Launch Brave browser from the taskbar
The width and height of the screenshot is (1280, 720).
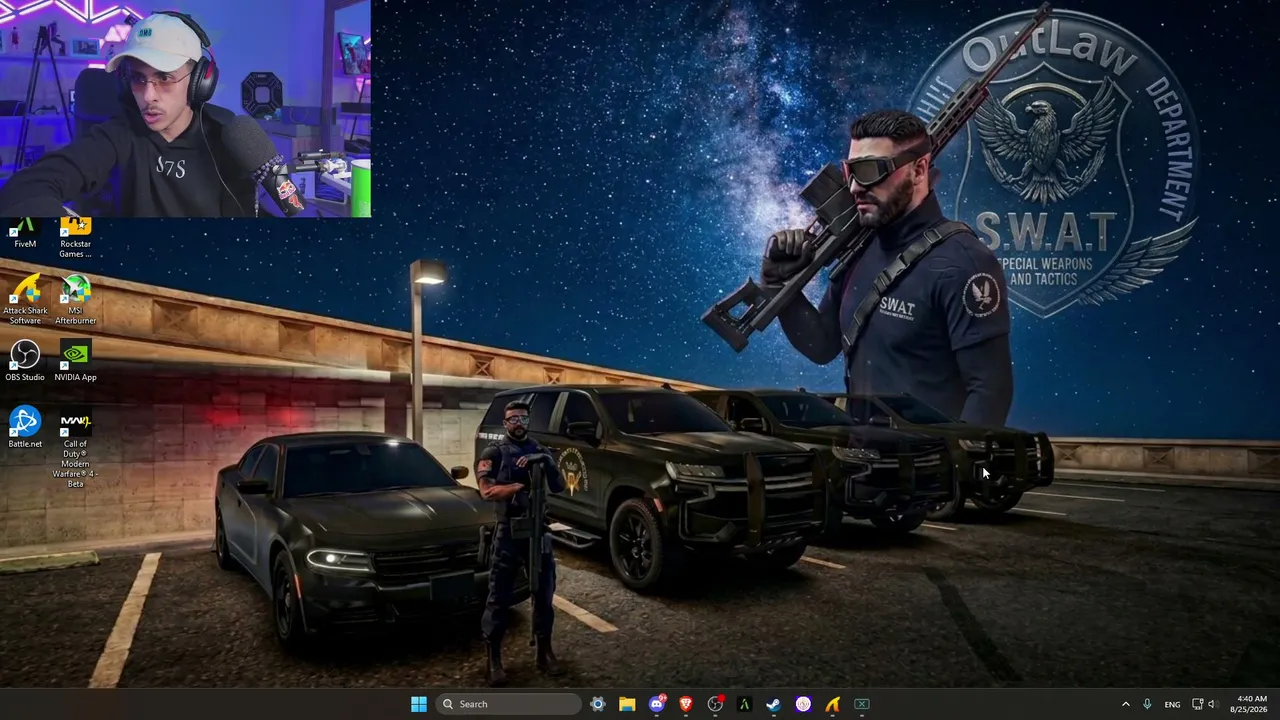pos(686,704)
